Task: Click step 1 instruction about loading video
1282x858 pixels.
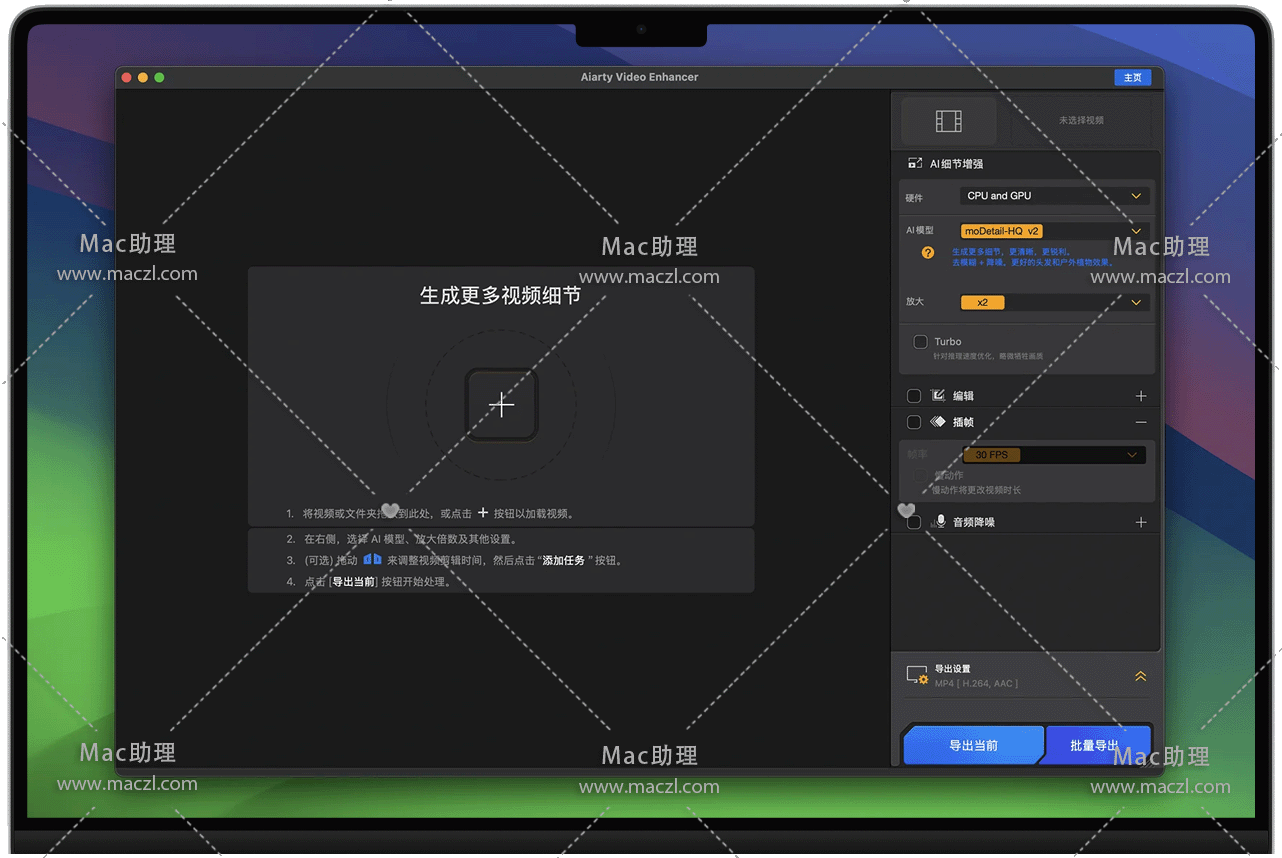Action: pyautogui.click(x=431, y=513)
